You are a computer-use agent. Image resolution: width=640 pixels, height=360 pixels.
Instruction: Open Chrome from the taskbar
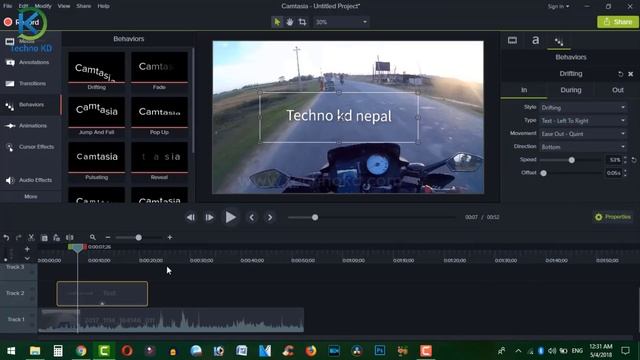pyautogui.click(x=81, y=351)
